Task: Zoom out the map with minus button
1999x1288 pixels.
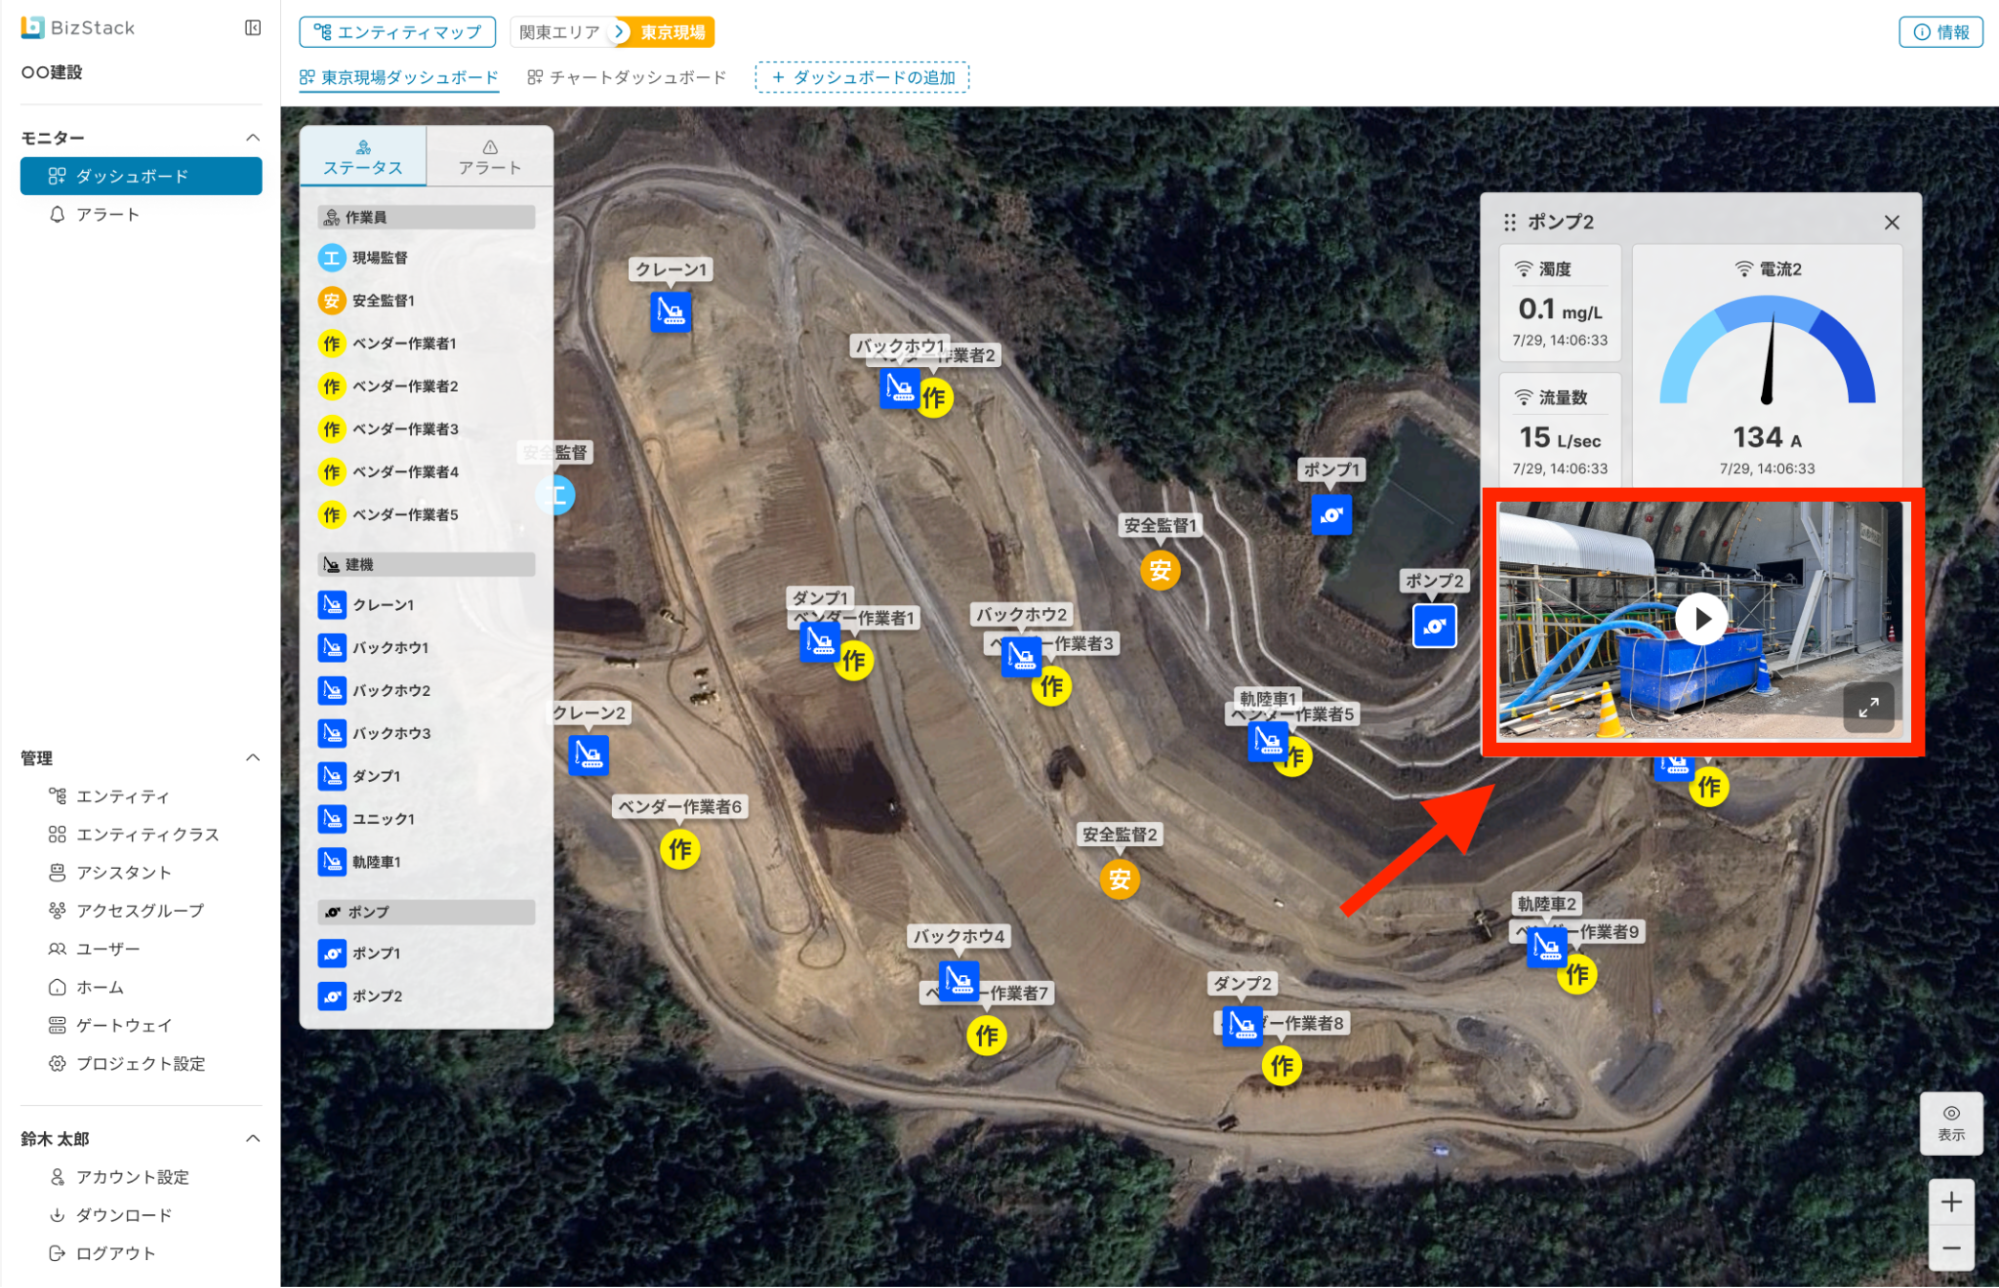Action: point(1950,1248)
